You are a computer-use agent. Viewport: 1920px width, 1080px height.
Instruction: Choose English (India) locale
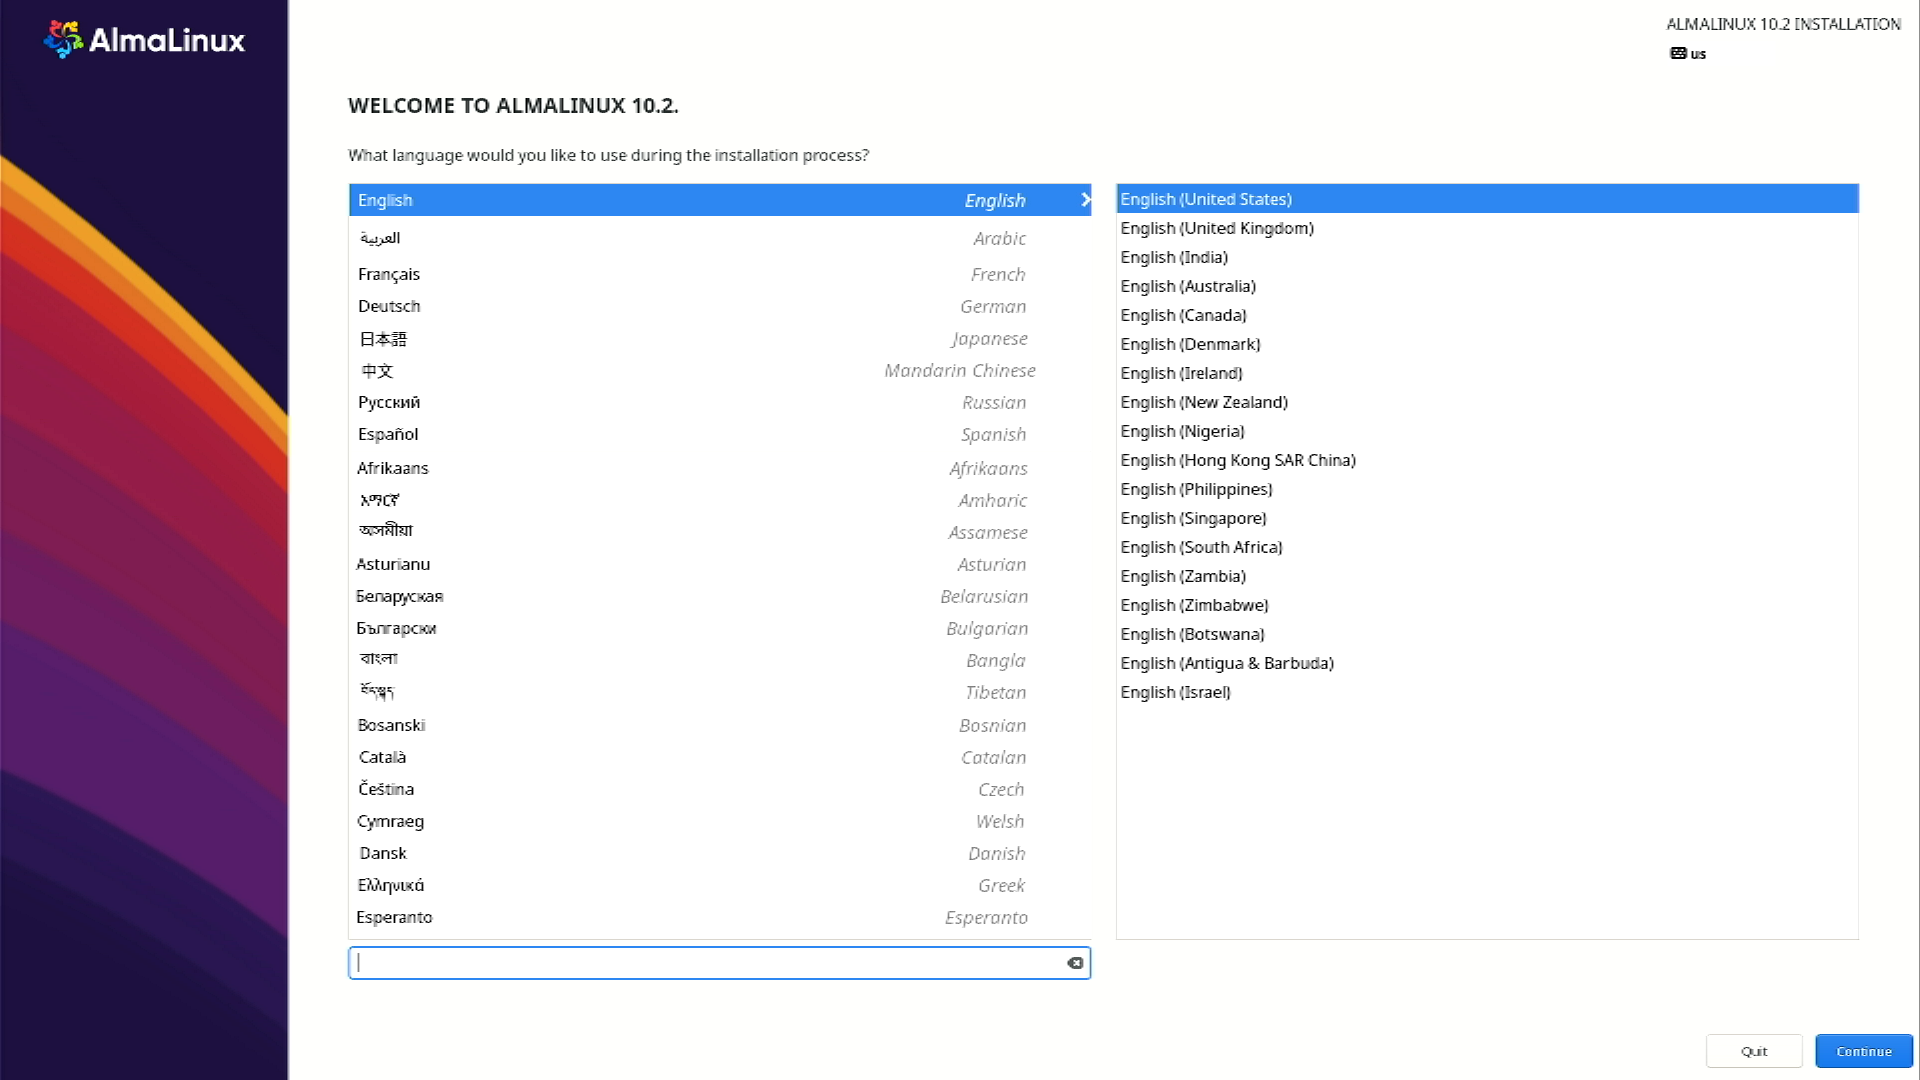1487,257
